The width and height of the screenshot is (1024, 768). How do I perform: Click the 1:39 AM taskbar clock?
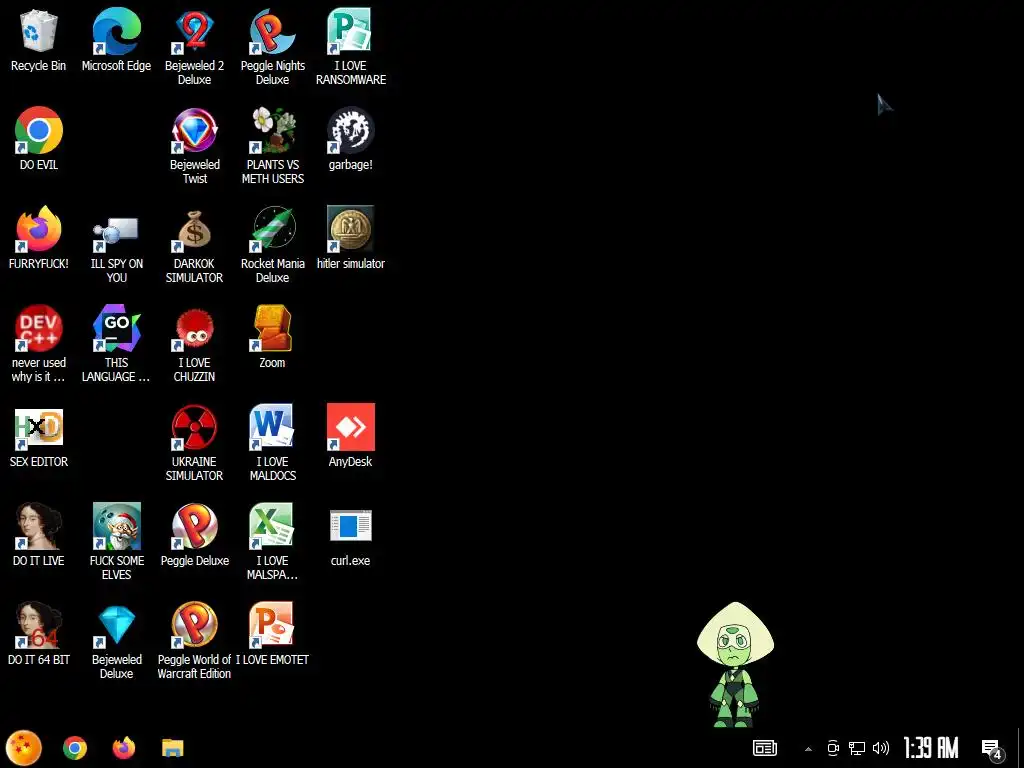pos(931,748)
